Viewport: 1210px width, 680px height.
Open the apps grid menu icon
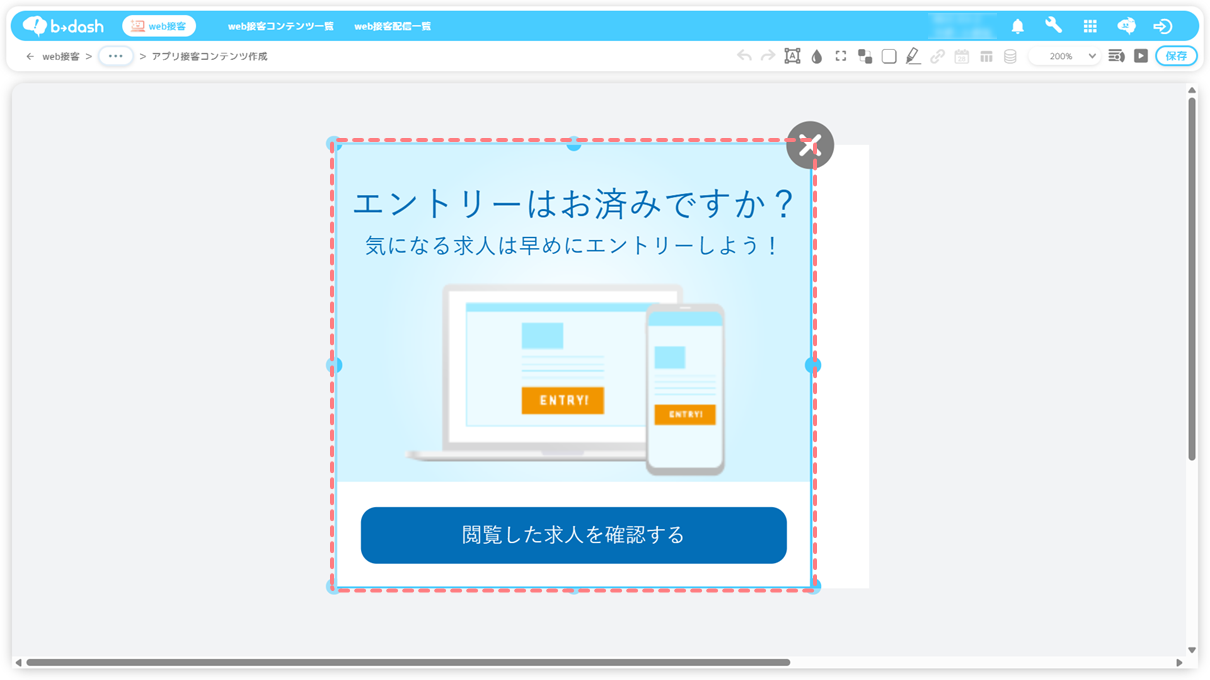click(1090, 26)
